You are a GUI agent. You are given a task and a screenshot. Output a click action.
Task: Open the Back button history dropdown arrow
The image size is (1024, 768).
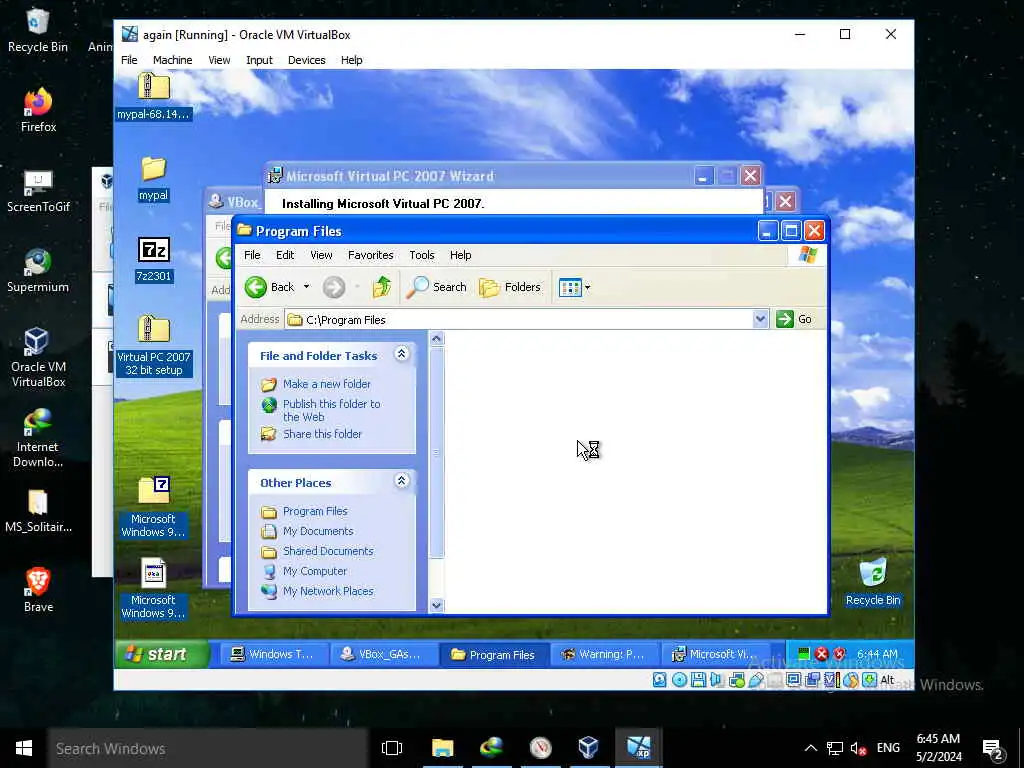[x=306, y=287]
